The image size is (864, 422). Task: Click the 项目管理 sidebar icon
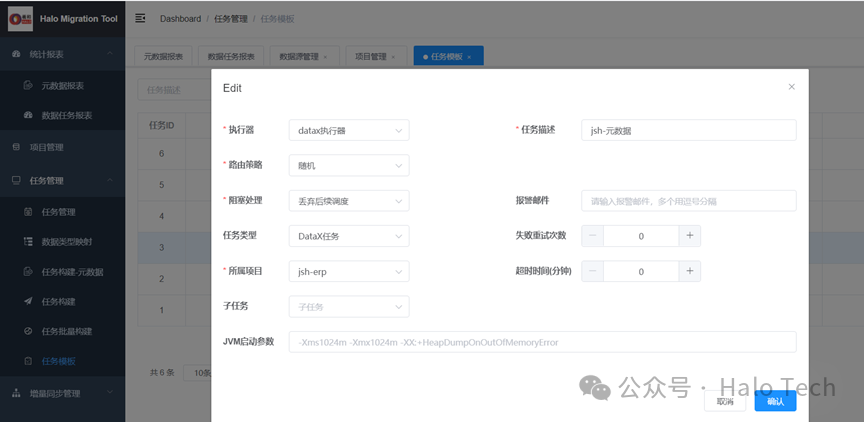point(16,147)
